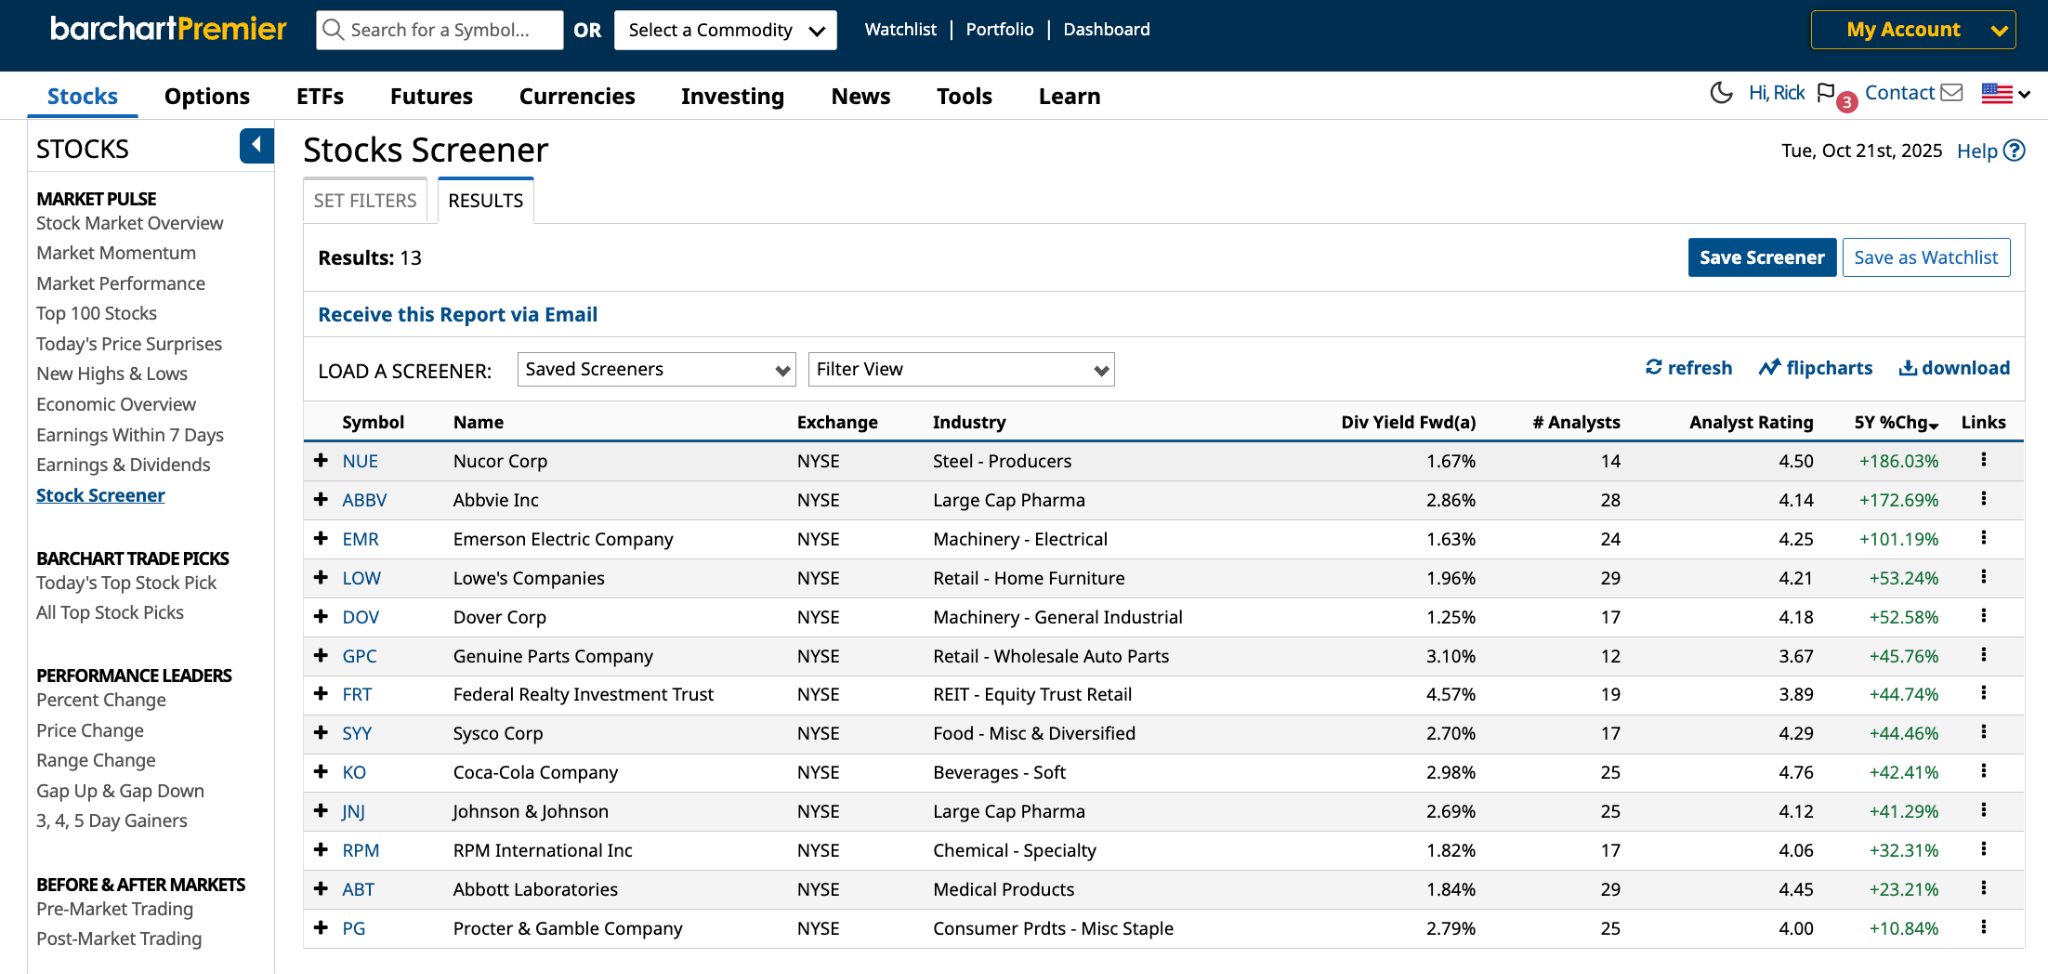Click the Save Screener button
Viewport: 2048px width, 974px height.
point(1761,257)
